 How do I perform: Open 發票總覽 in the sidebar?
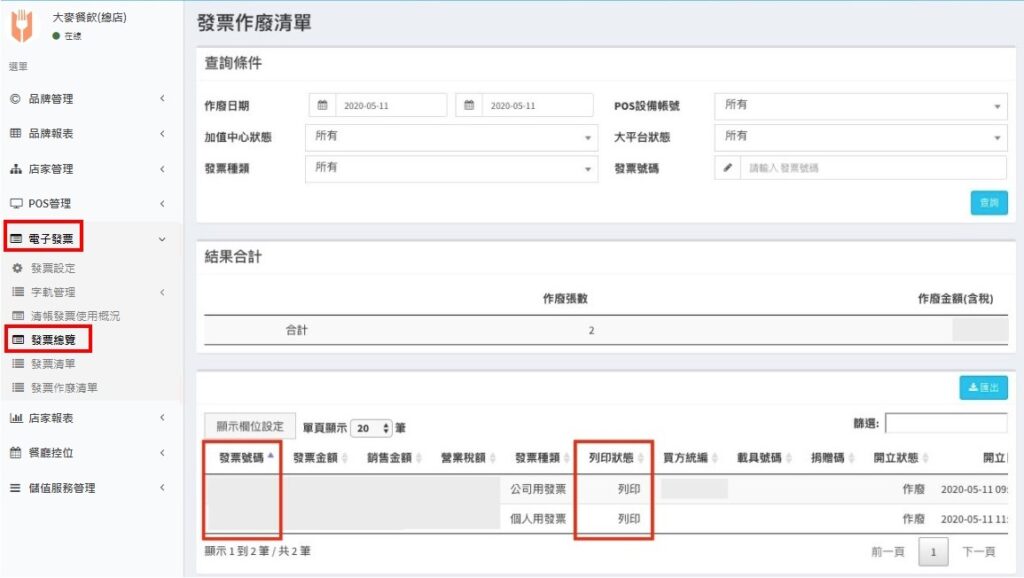[52, 340]
